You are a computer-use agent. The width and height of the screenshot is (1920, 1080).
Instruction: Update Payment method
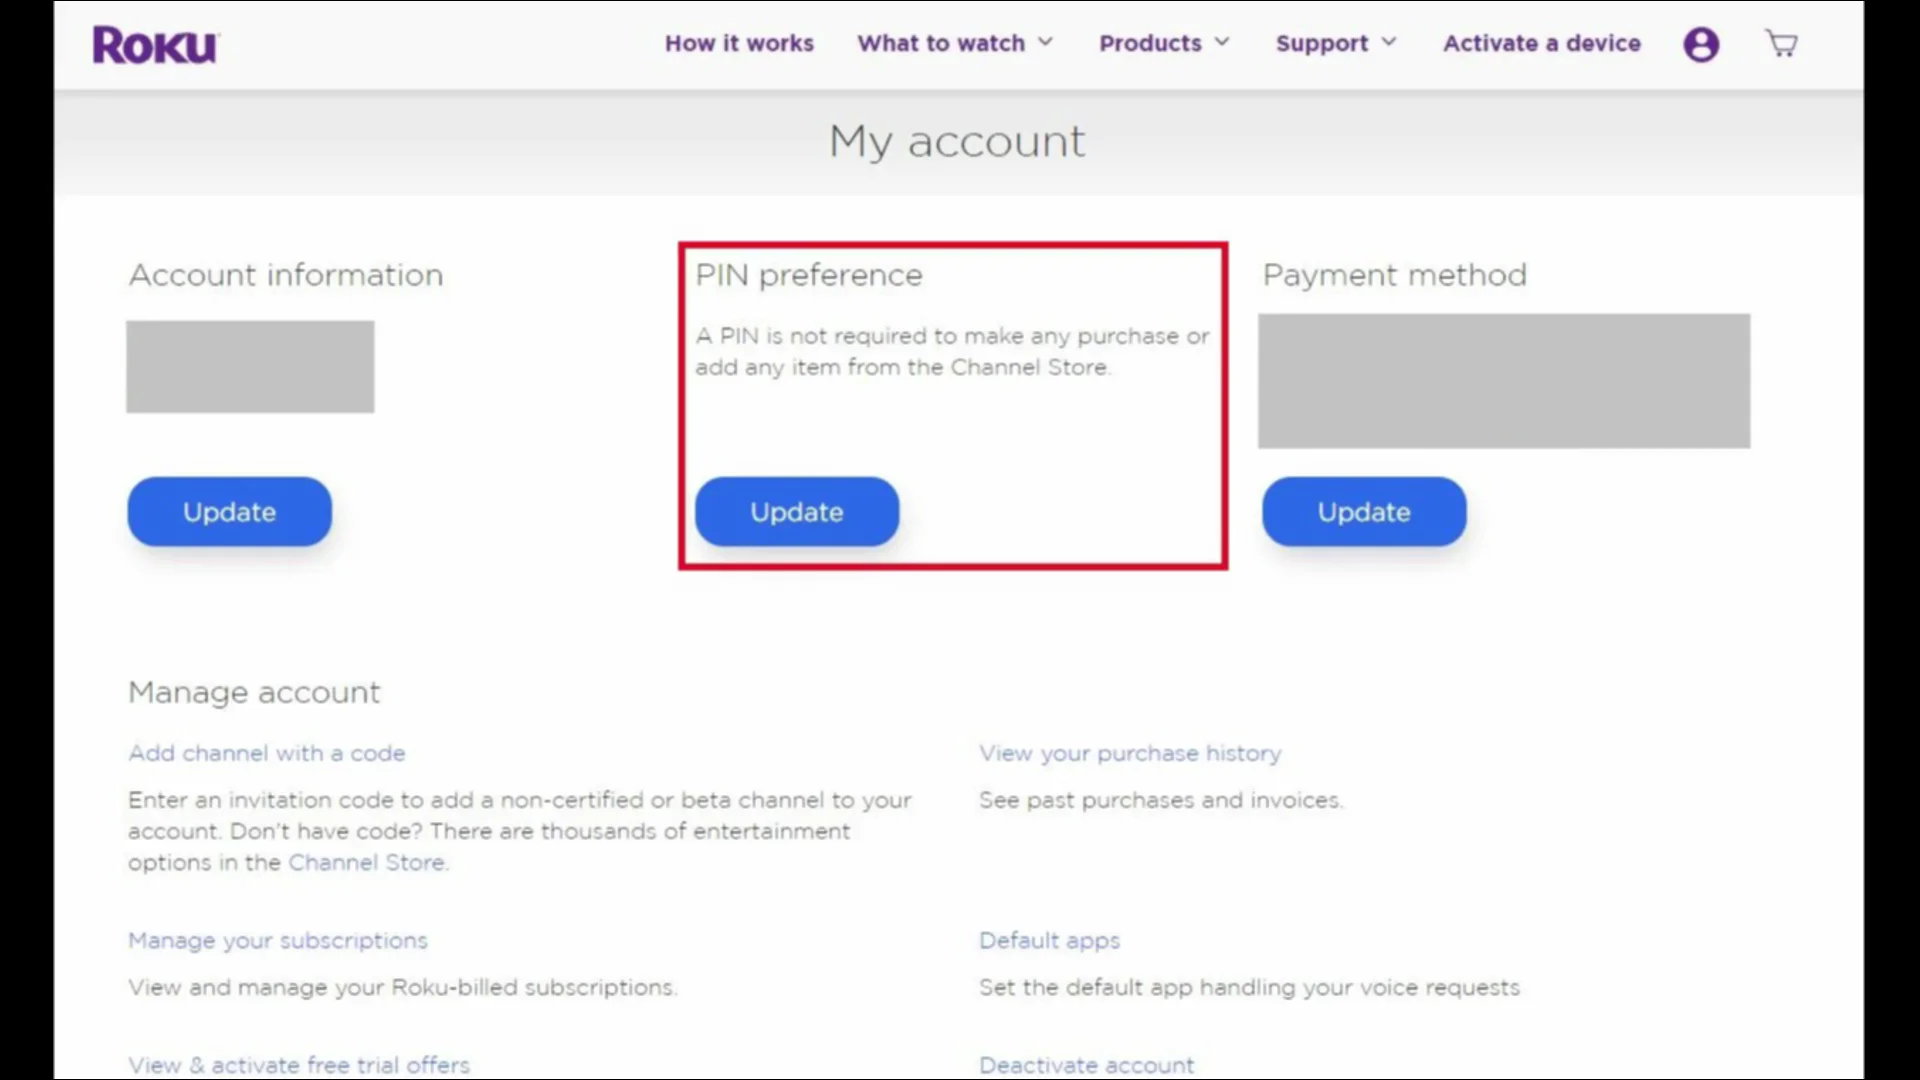(1364, 512)
